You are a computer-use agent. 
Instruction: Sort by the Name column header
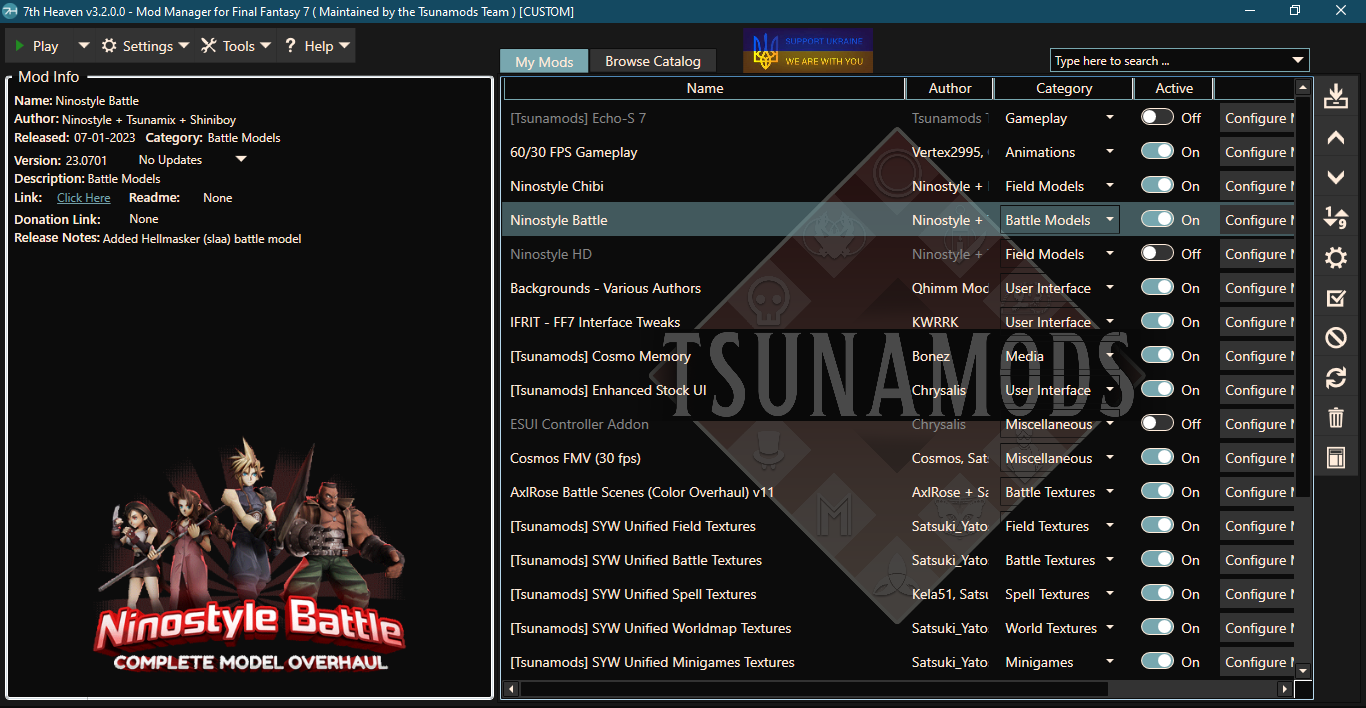tap(704, 88)
